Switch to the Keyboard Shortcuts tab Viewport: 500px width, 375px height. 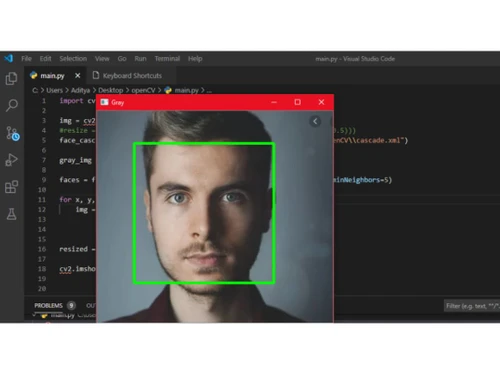click(x=132, y=76)
